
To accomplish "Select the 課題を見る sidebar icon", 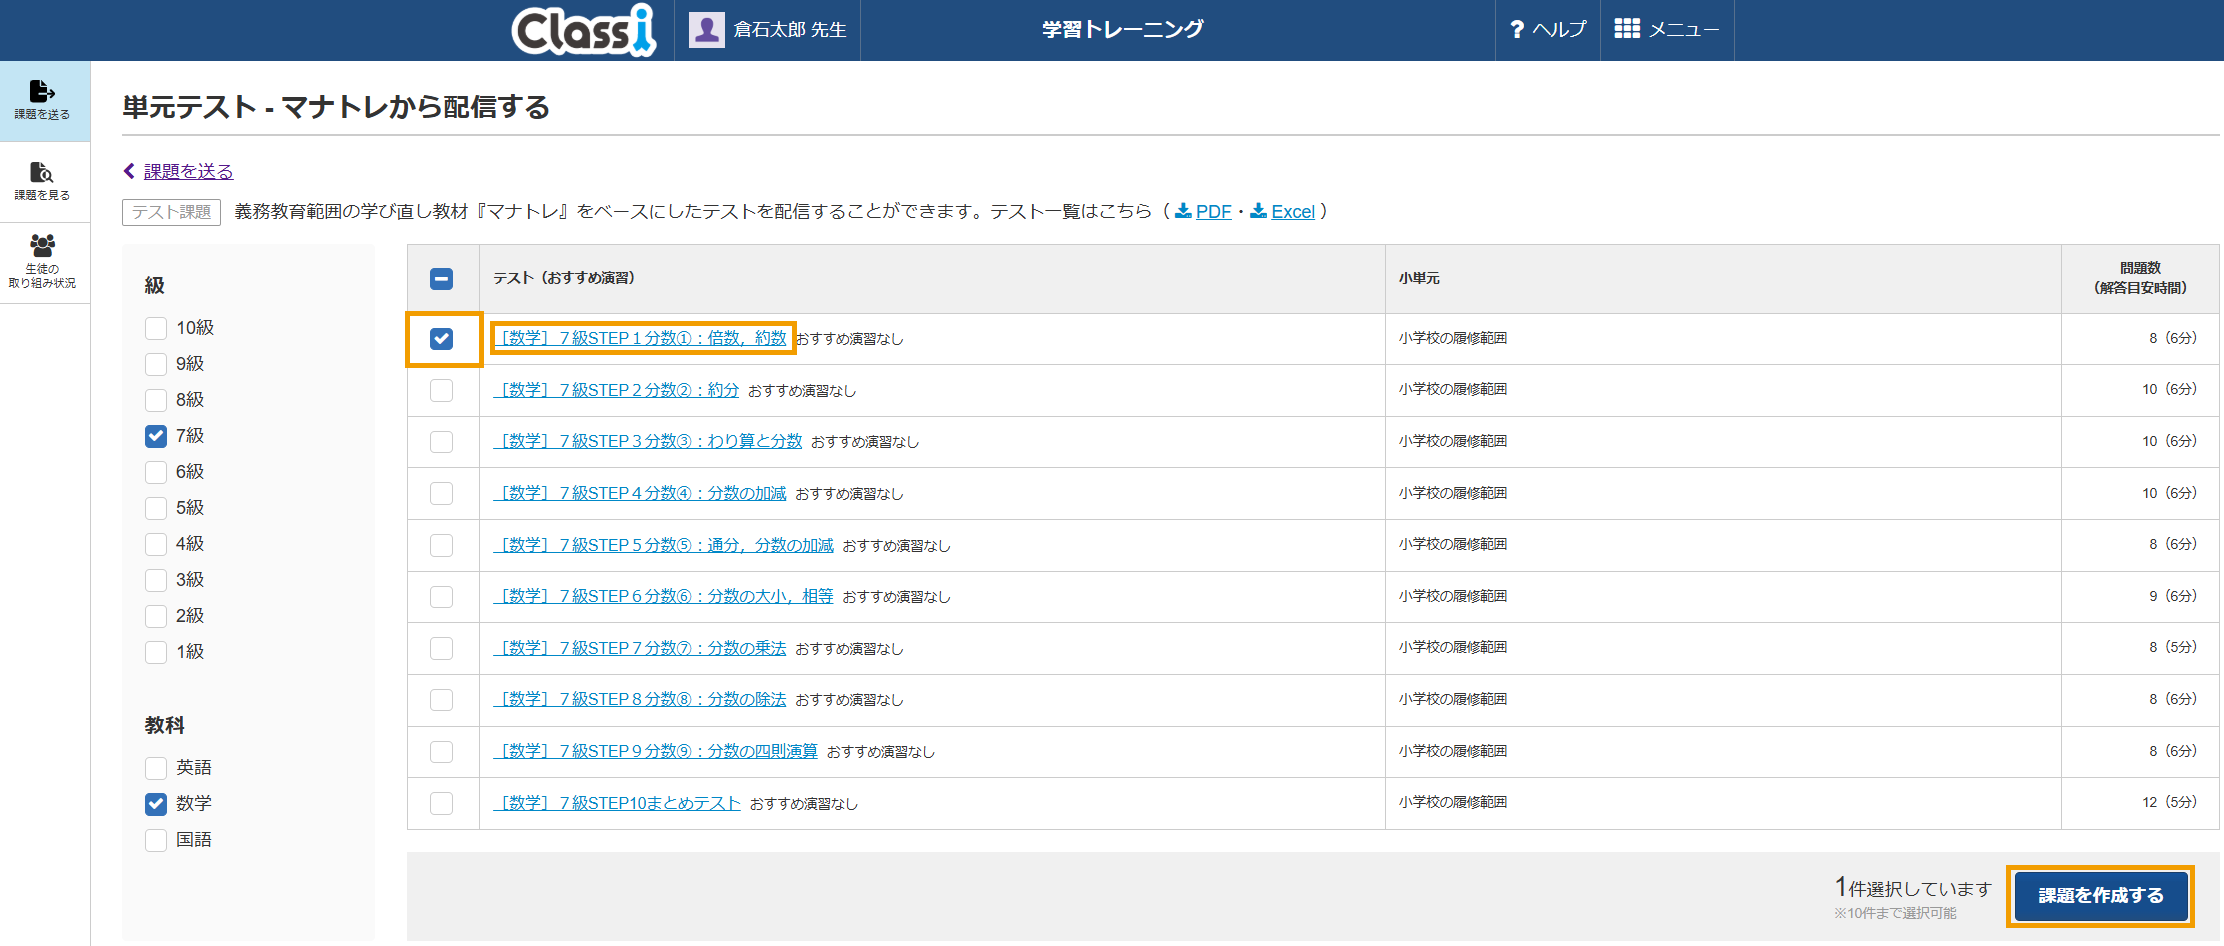I will [x=42, y=172].
